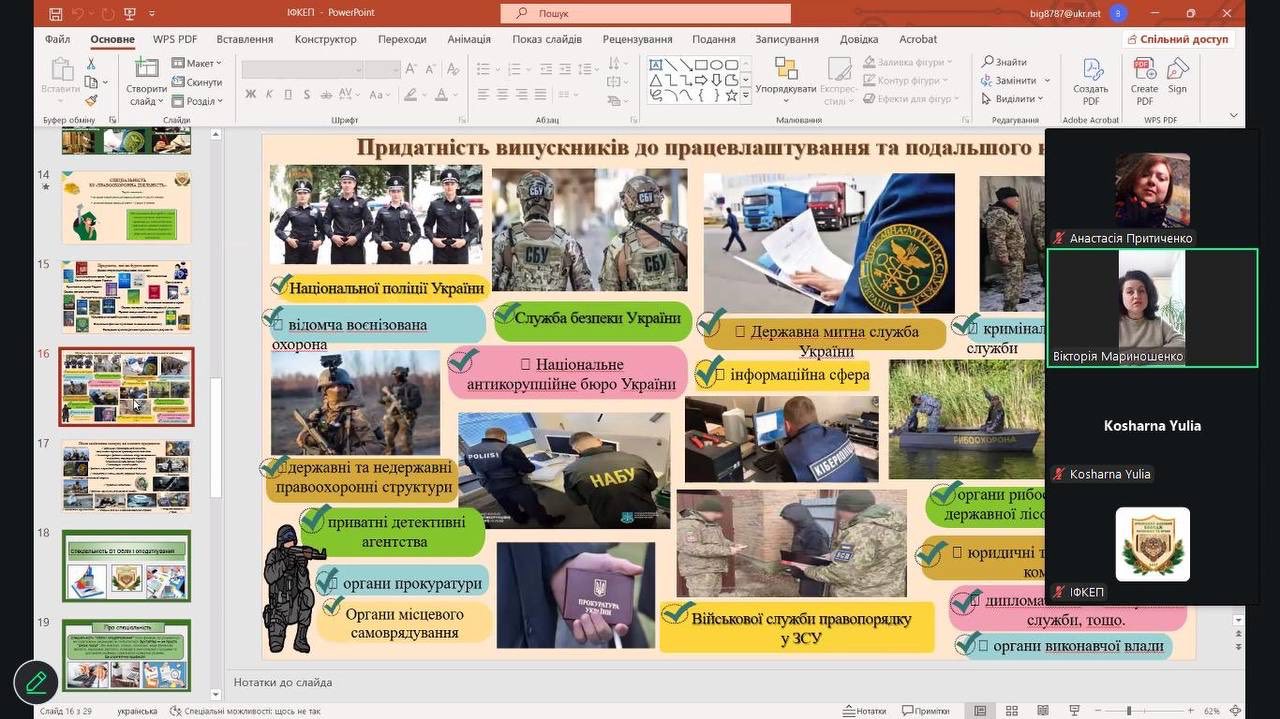
Task: Switch to the Показ слайдів tab
Action: pyautogui.click(x=547, y=39)
